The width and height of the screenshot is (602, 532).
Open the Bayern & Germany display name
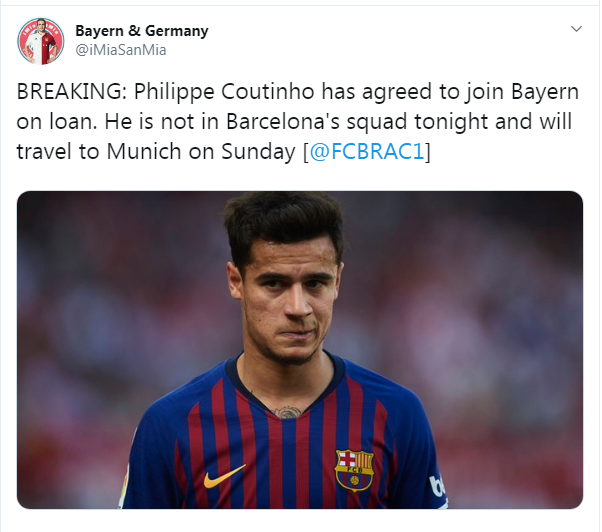pos(142,30)
